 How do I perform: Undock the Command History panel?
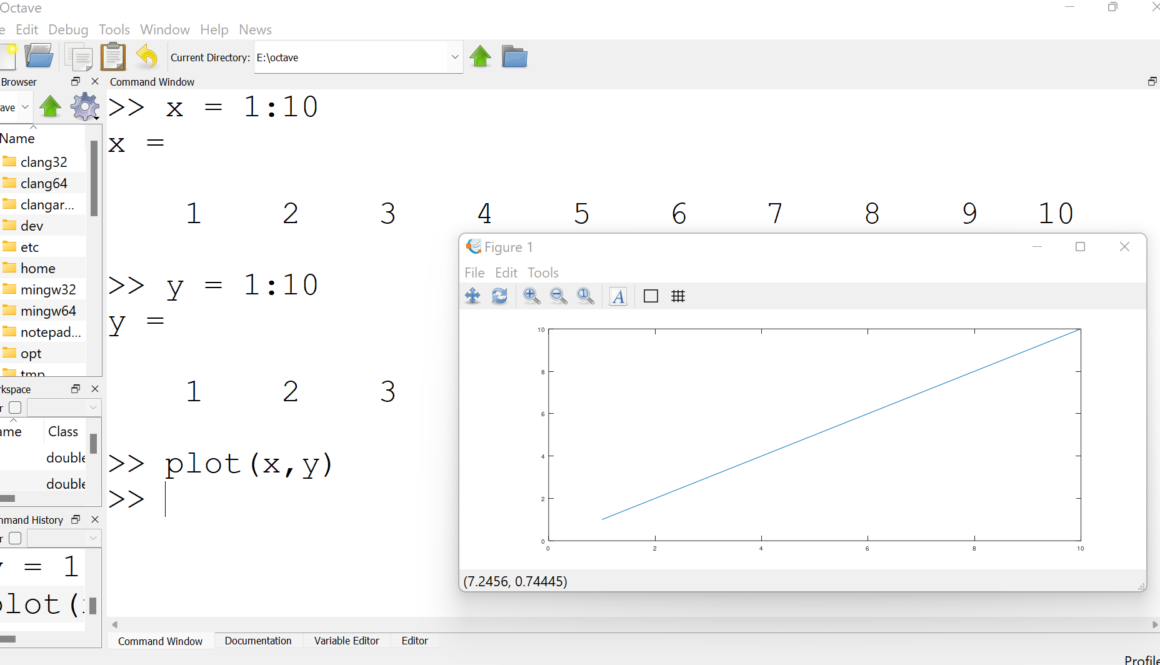click(x=75, y=519)
